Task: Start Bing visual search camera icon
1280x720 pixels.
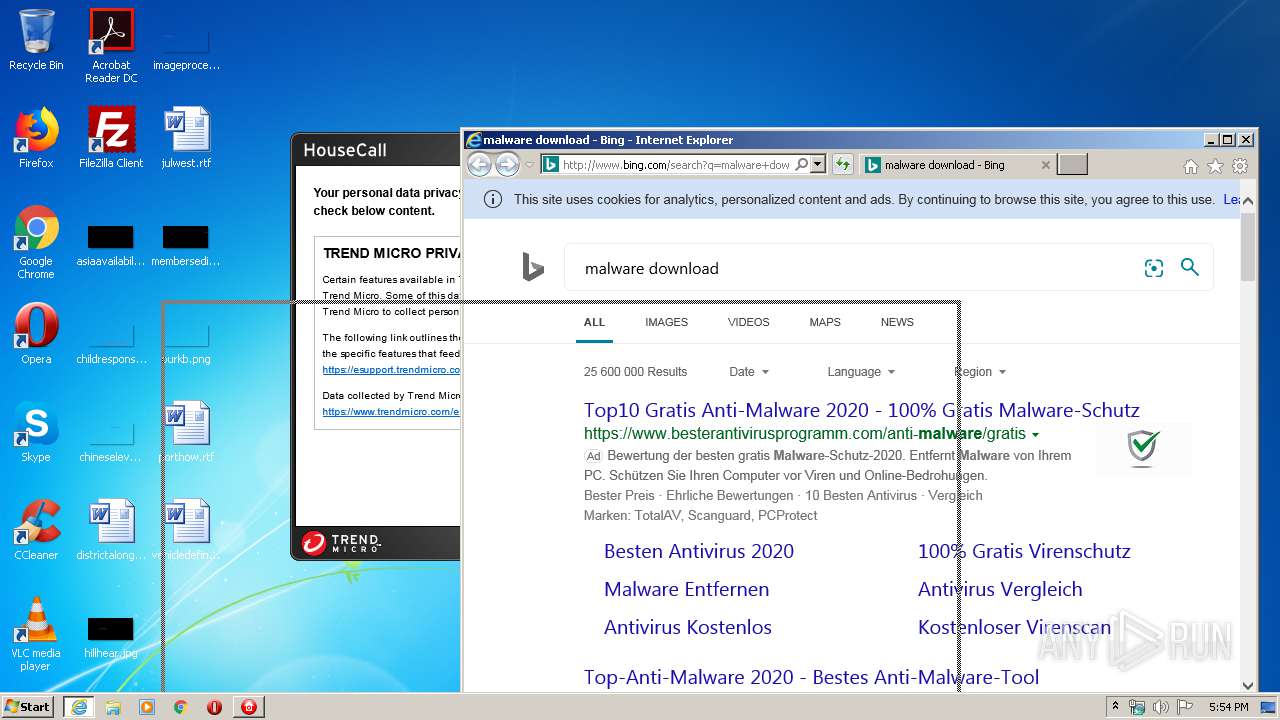Action: pos(1154,268)
